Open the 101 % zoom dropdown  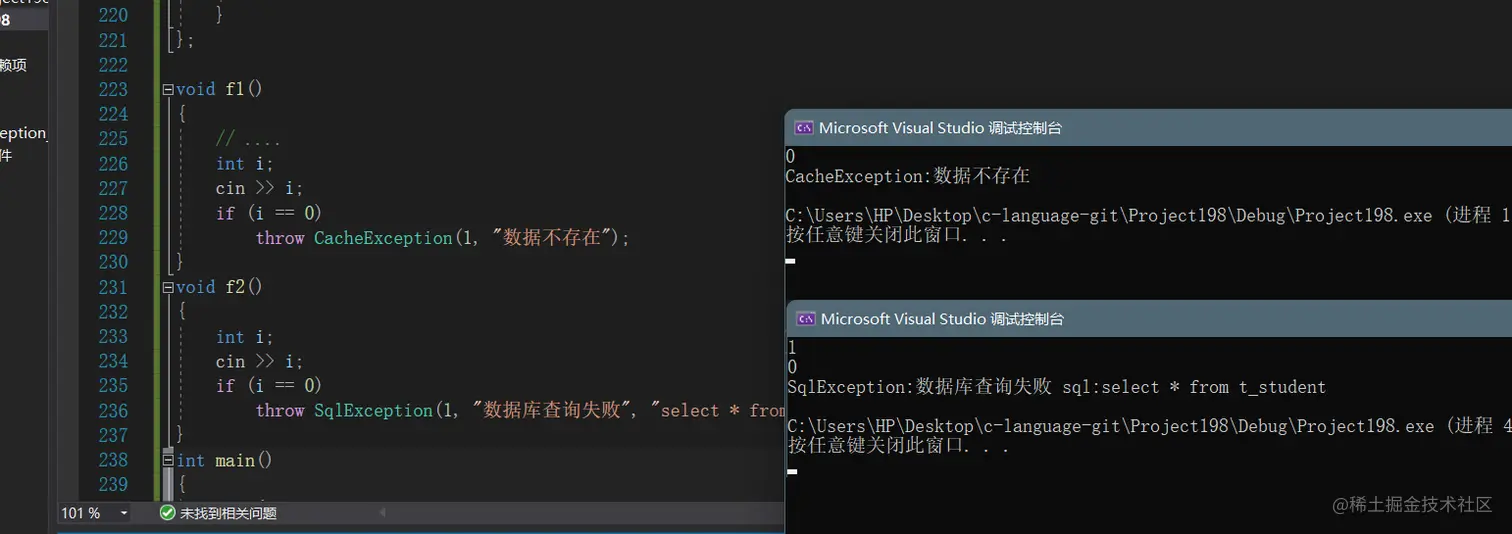[124, 513]
